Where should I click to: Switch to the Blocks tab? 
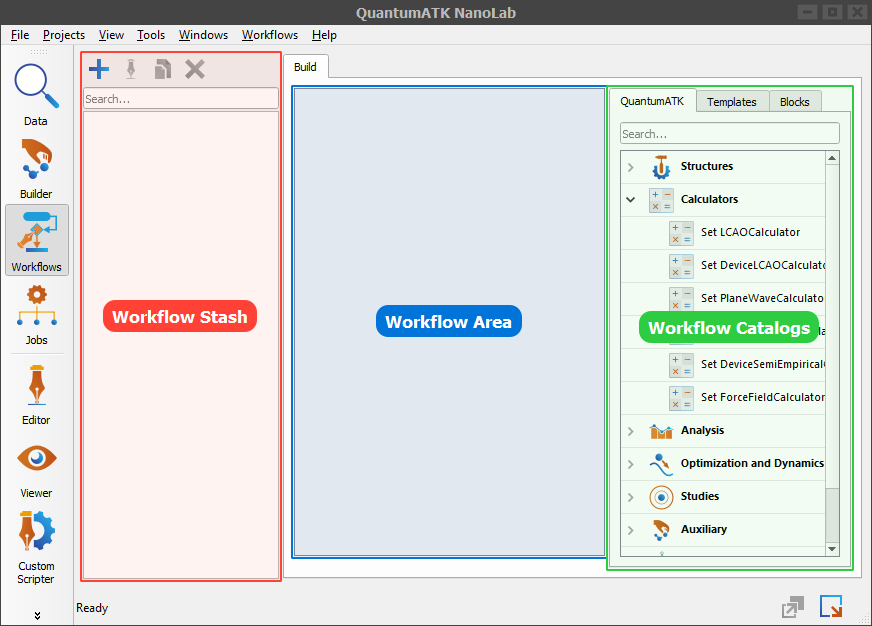click(795, 102)
